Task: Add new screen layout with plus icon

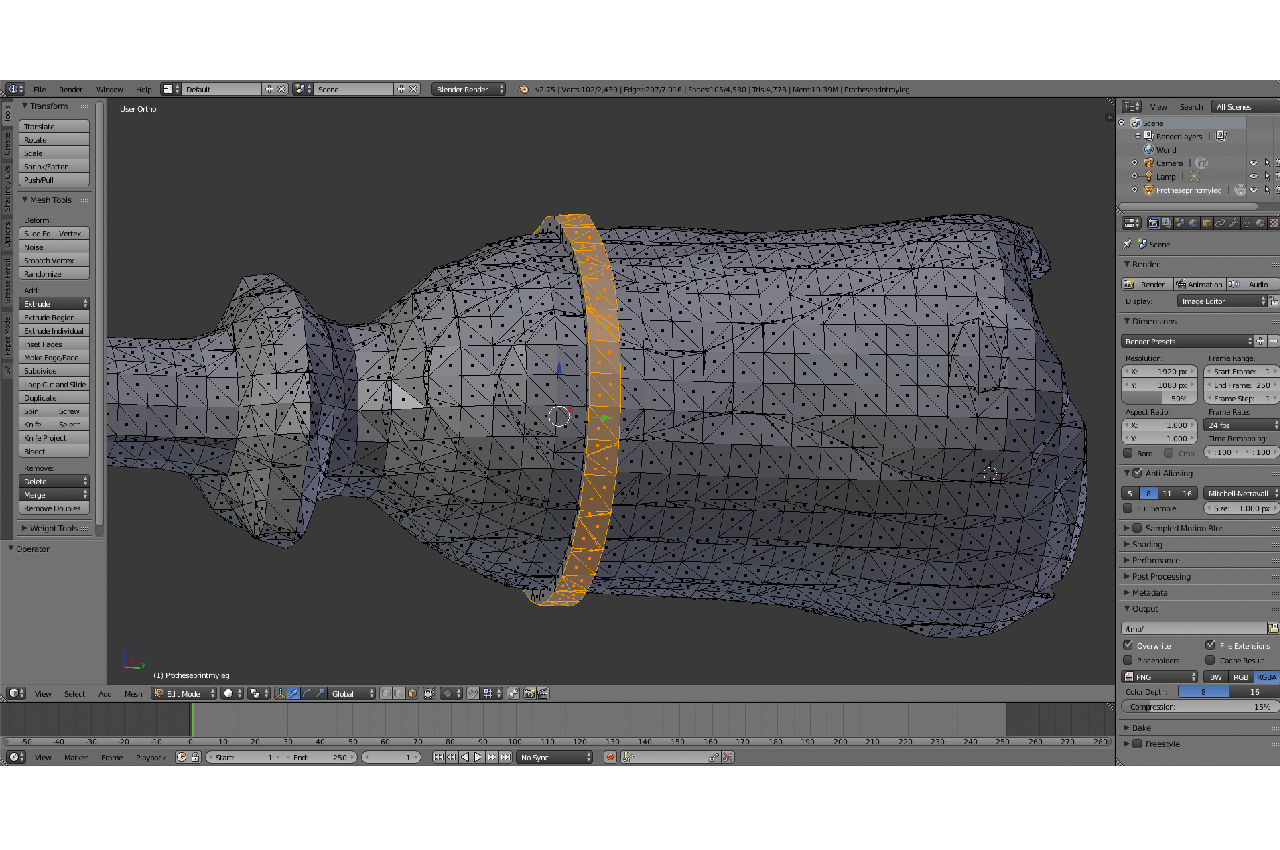Action: point(268,89)
